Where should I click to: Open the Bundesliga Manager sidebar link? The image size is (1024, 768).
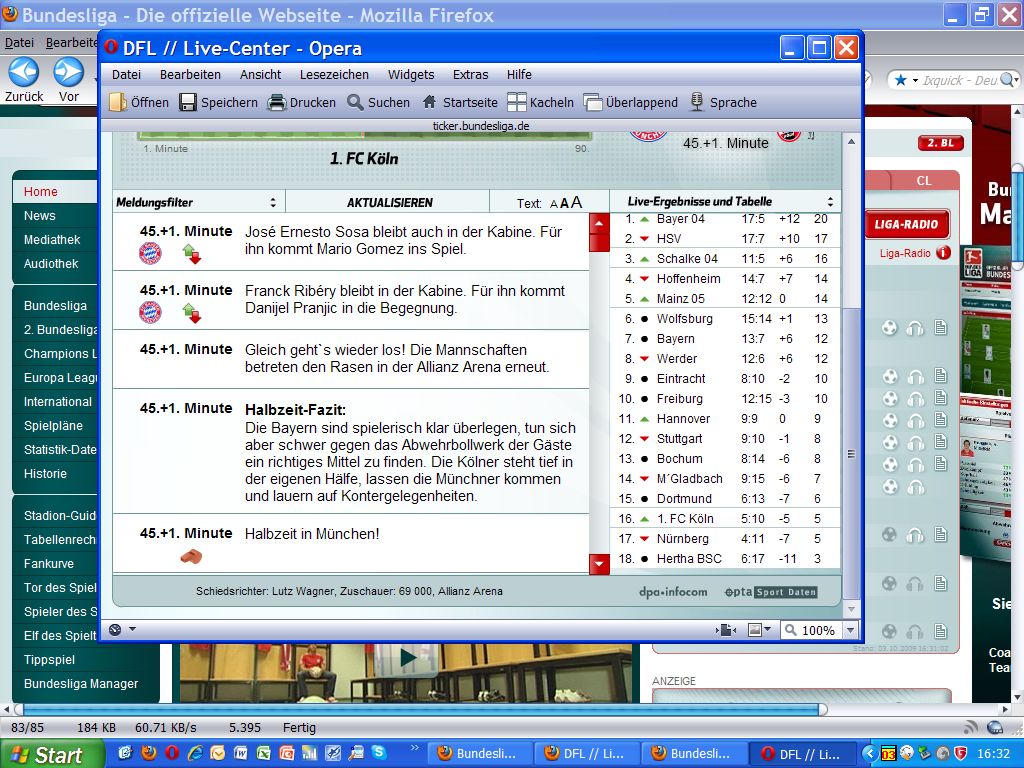[81, 684]
